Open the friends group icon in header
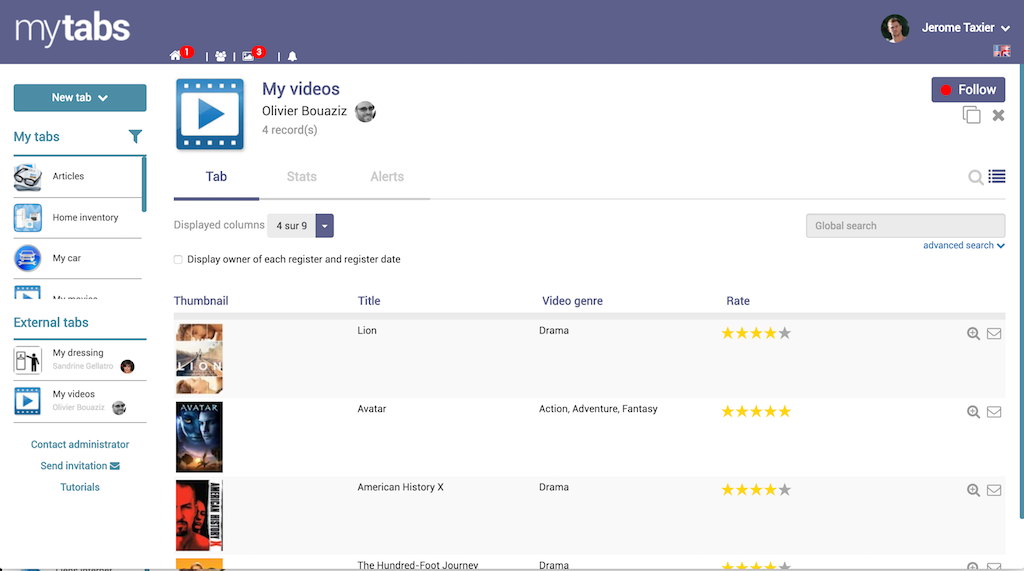Screen dimensions: 1024x571 (x=221, y=56)
